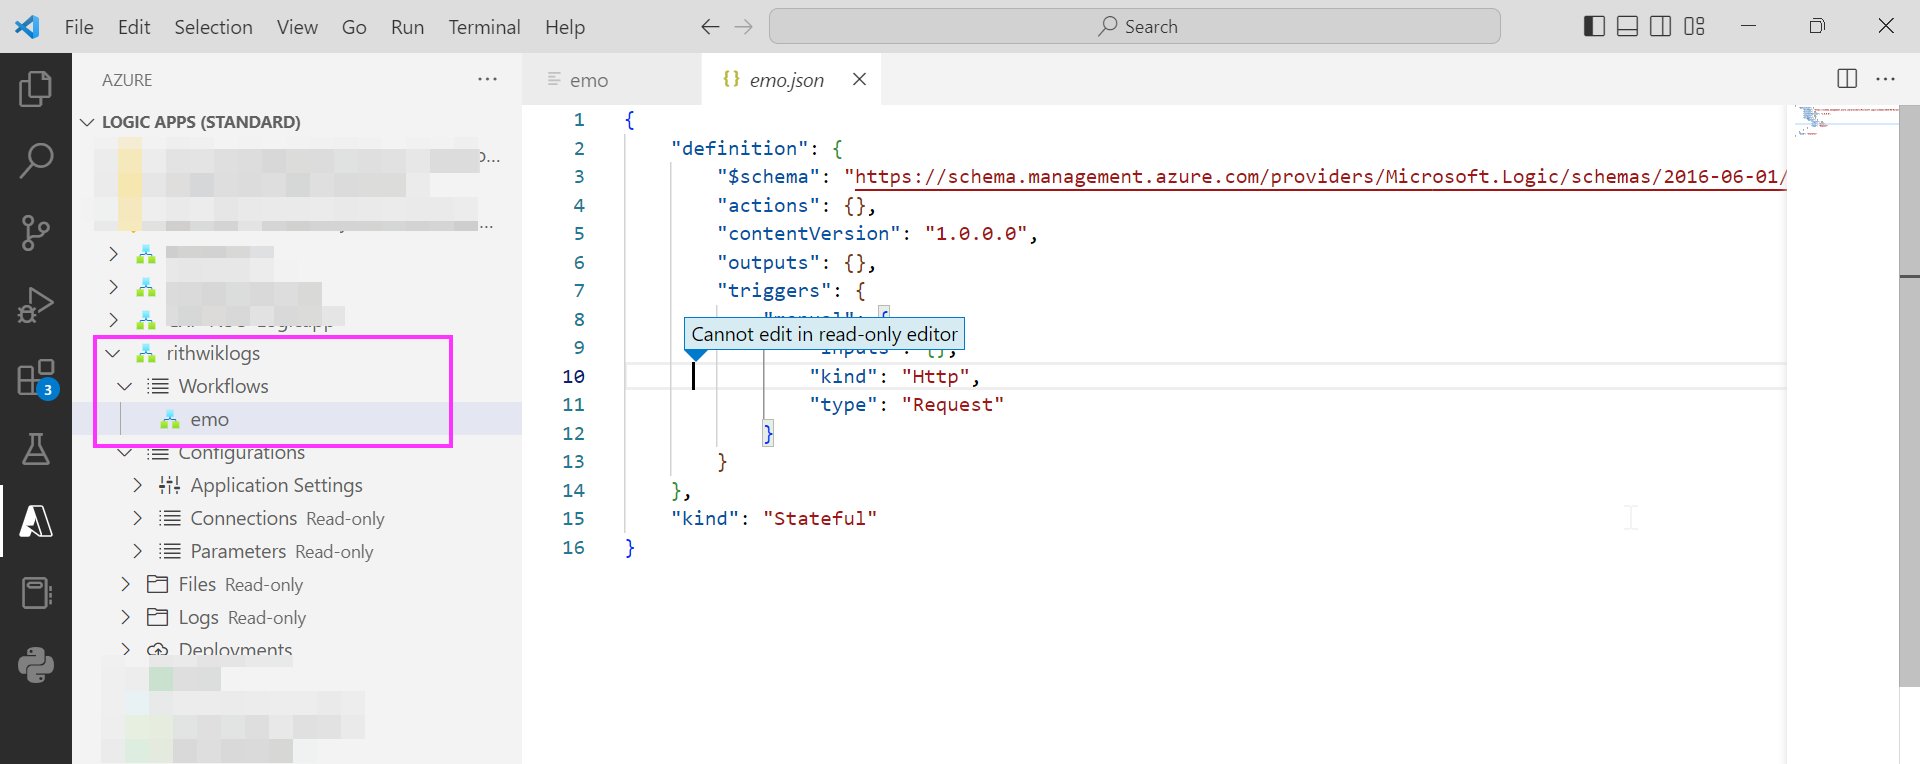The width and height of the screenshot is (1920, 764).
Task: Open the Help menu
Action: [564, 27]
